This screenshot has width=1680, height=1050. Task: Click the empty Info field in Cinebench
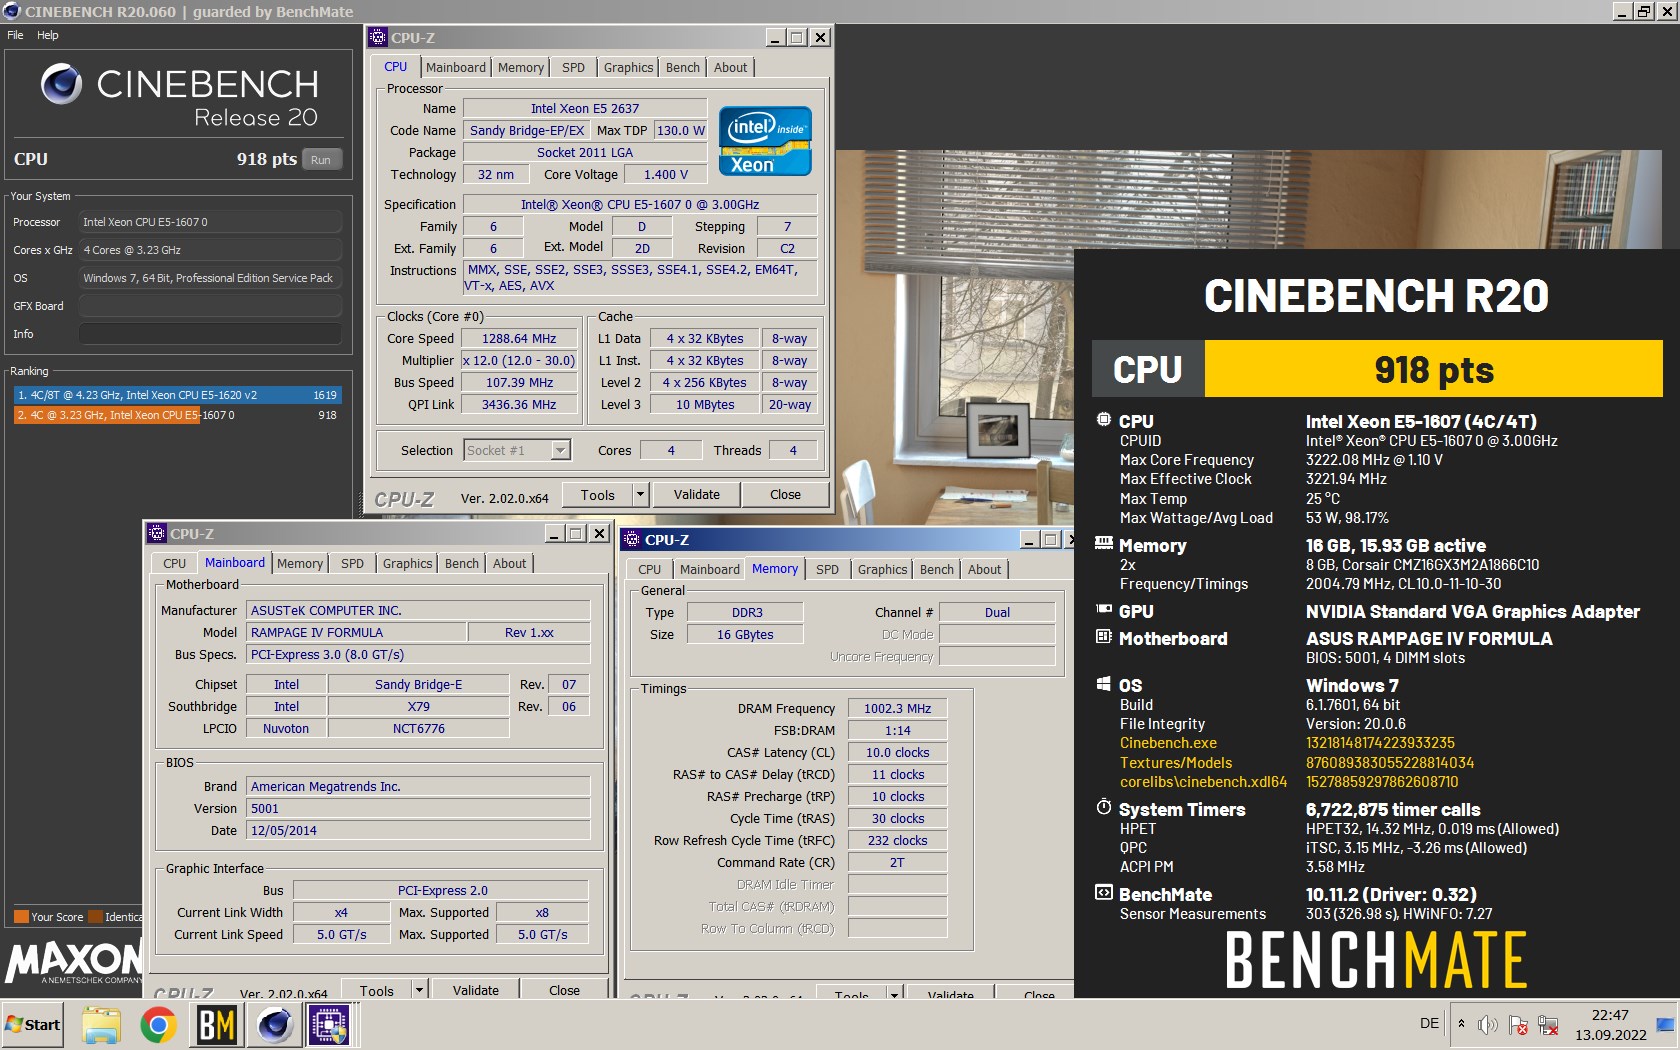point(210,334)
